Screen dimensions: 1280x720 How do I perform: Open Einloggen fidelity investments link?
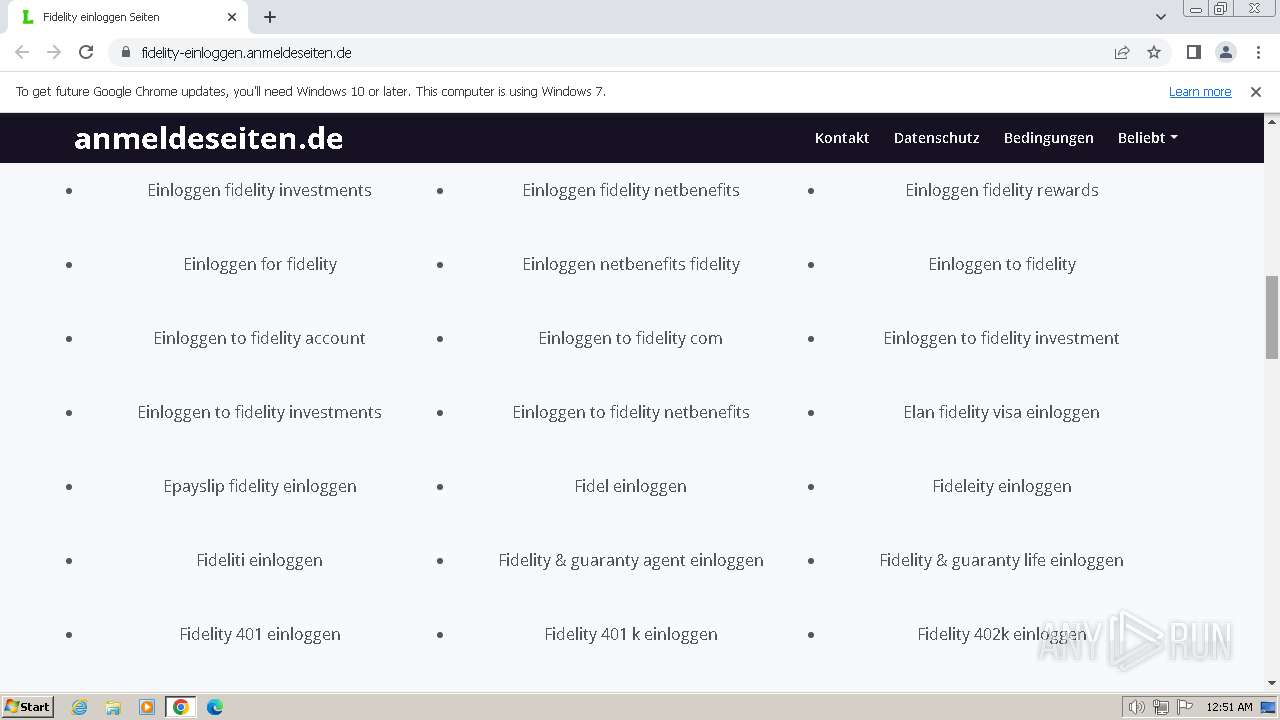(259, 190)
